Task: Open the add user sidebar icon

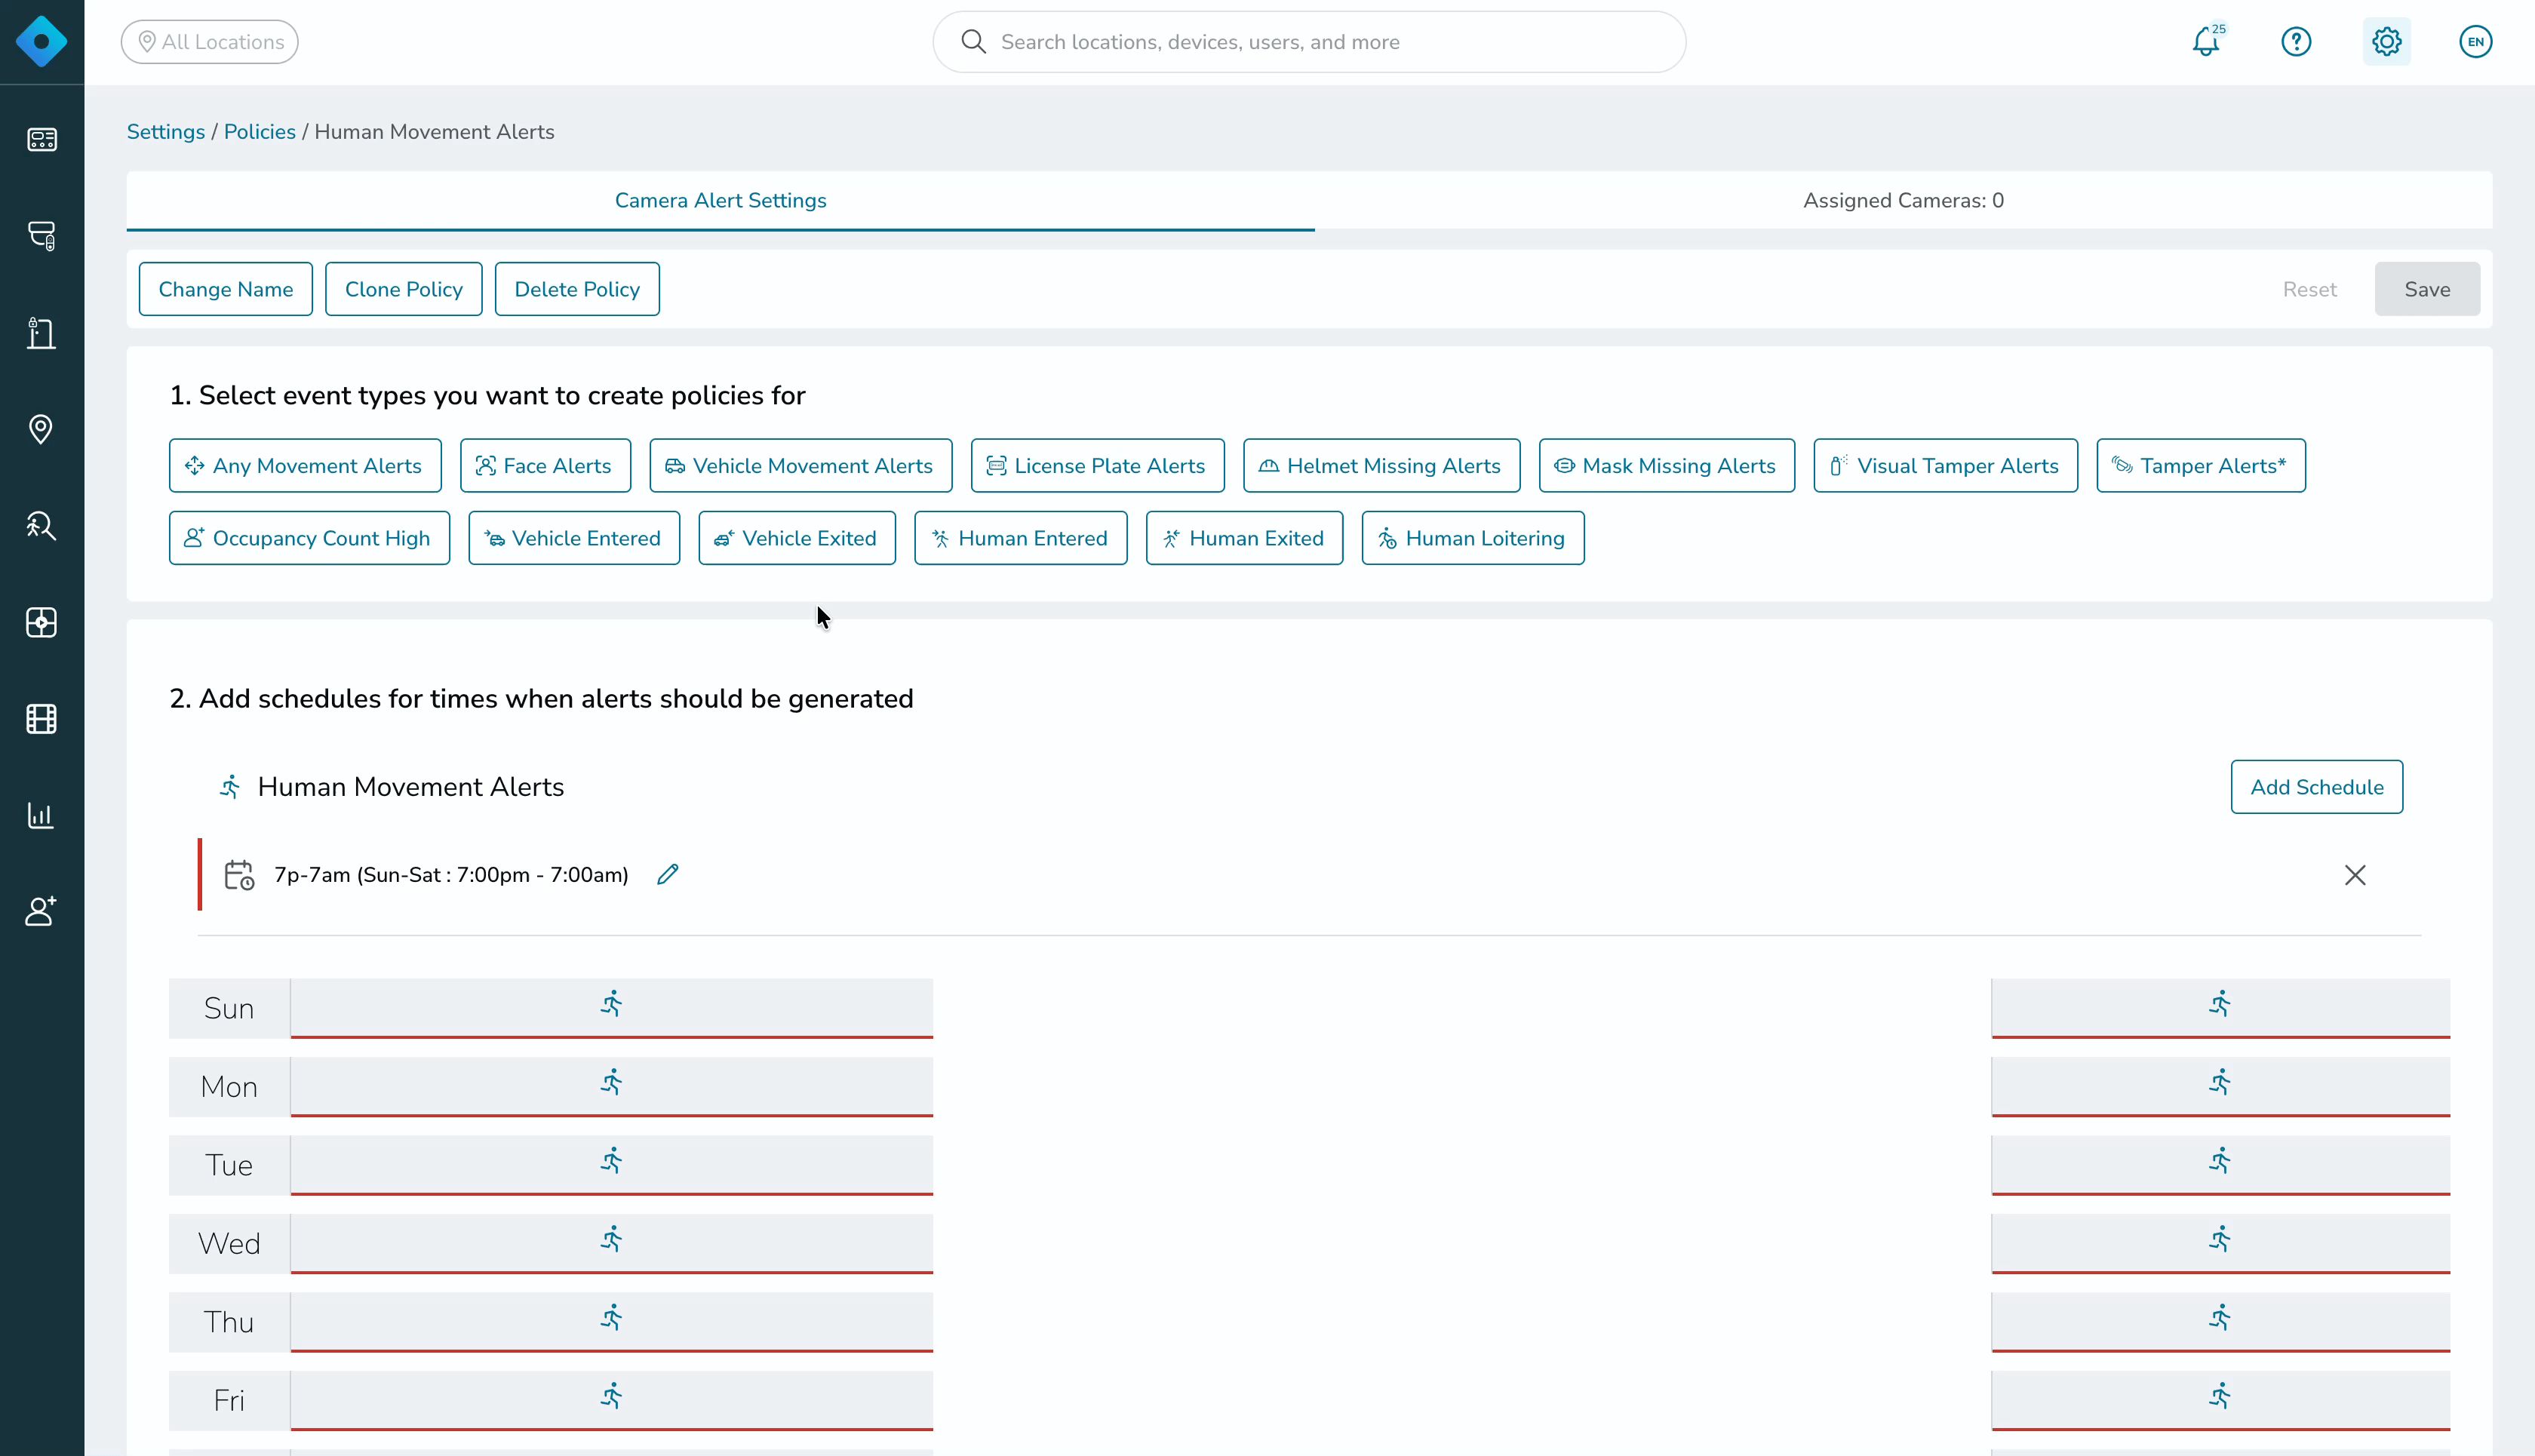Action: [x=41, y=911]
